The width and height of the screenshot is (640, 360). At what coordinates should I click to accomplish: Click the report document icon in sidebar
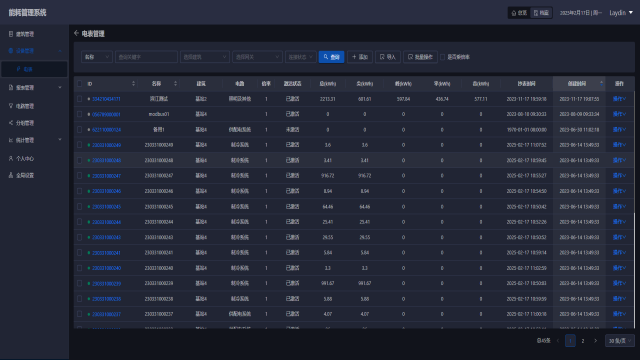tap(11, 87)
